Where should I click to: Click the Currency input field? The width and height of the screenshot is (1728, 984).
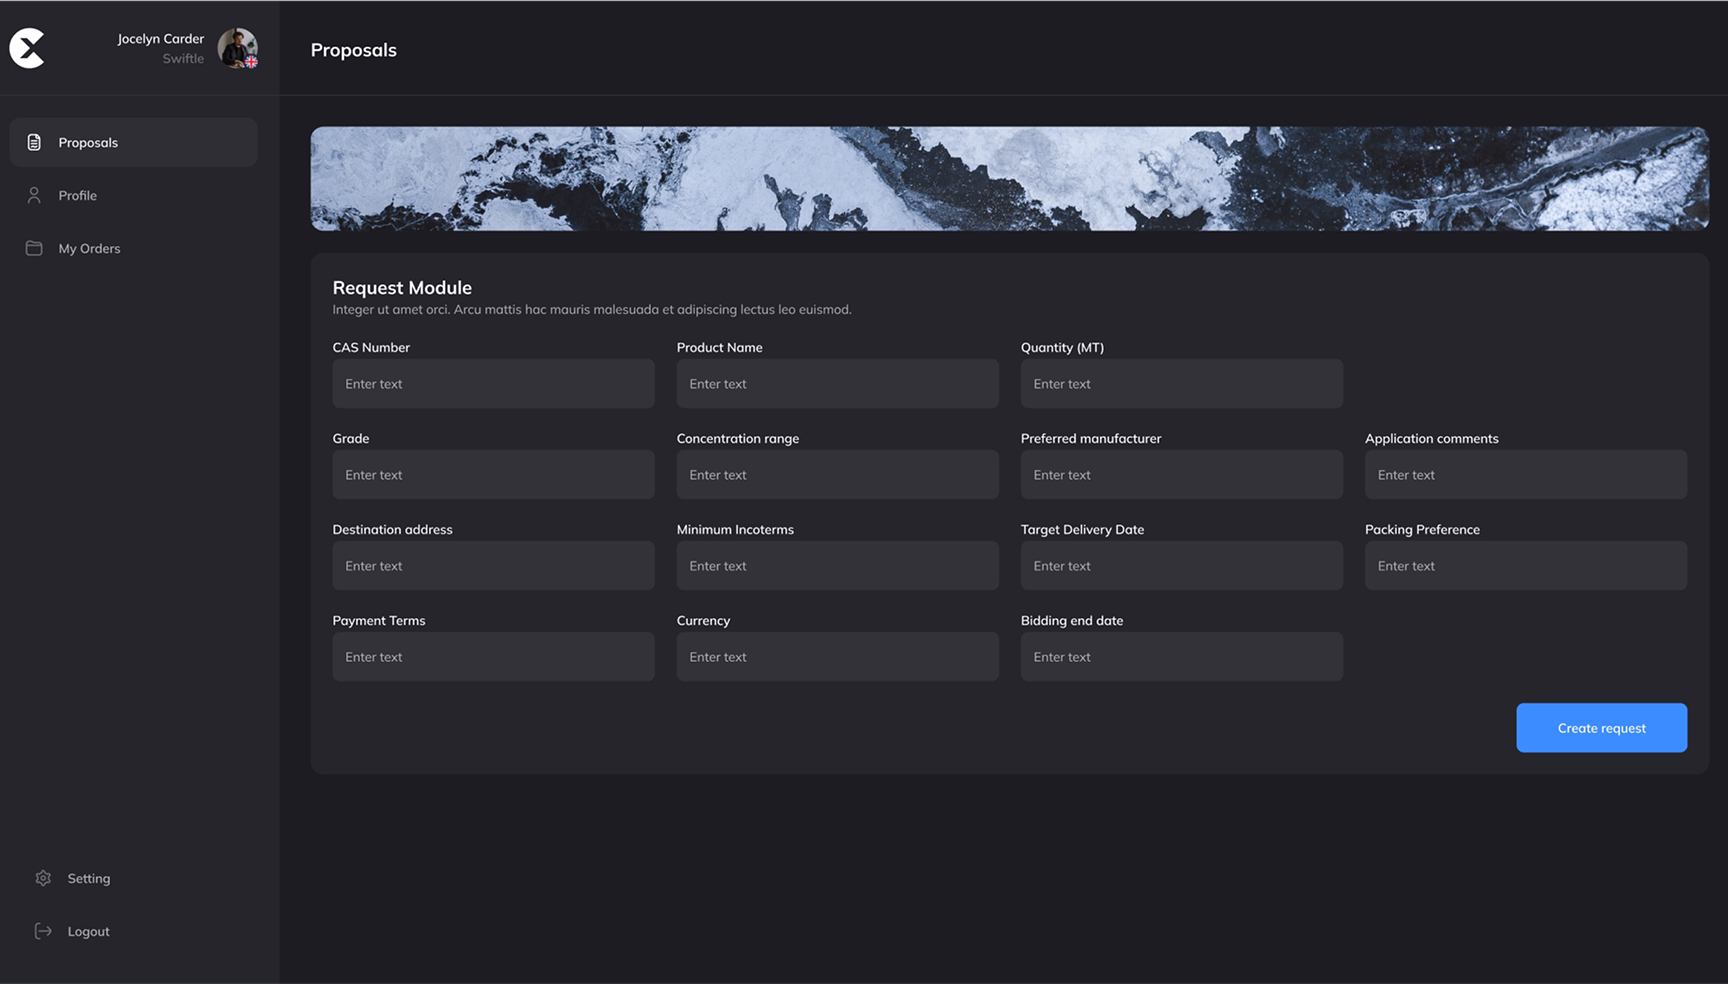(837, 657)
